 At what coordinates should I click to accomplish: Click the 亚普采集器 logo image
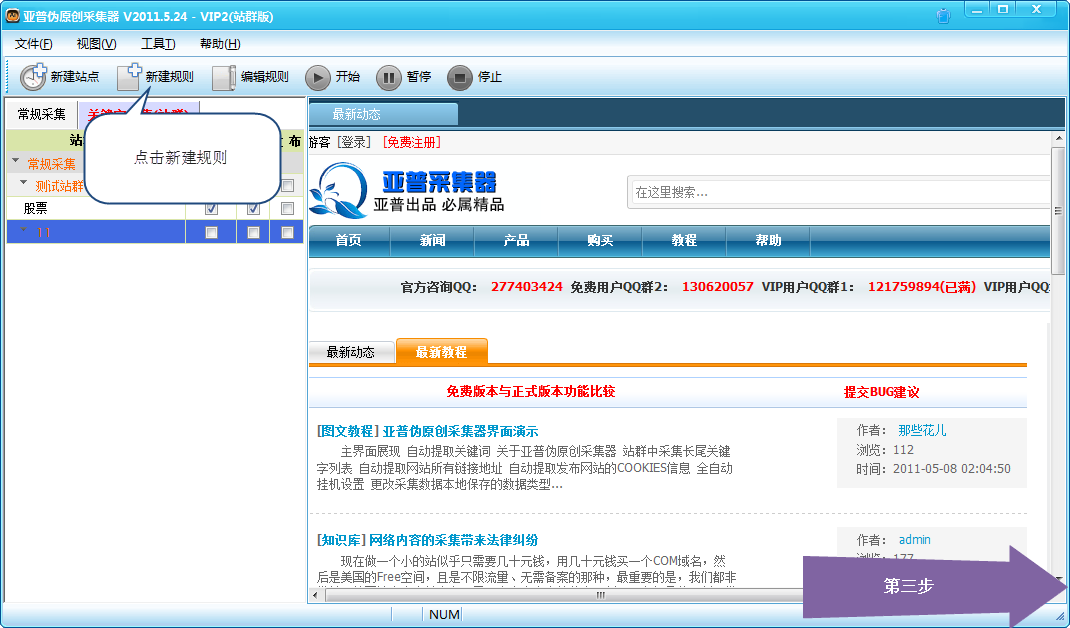point(407,191)
